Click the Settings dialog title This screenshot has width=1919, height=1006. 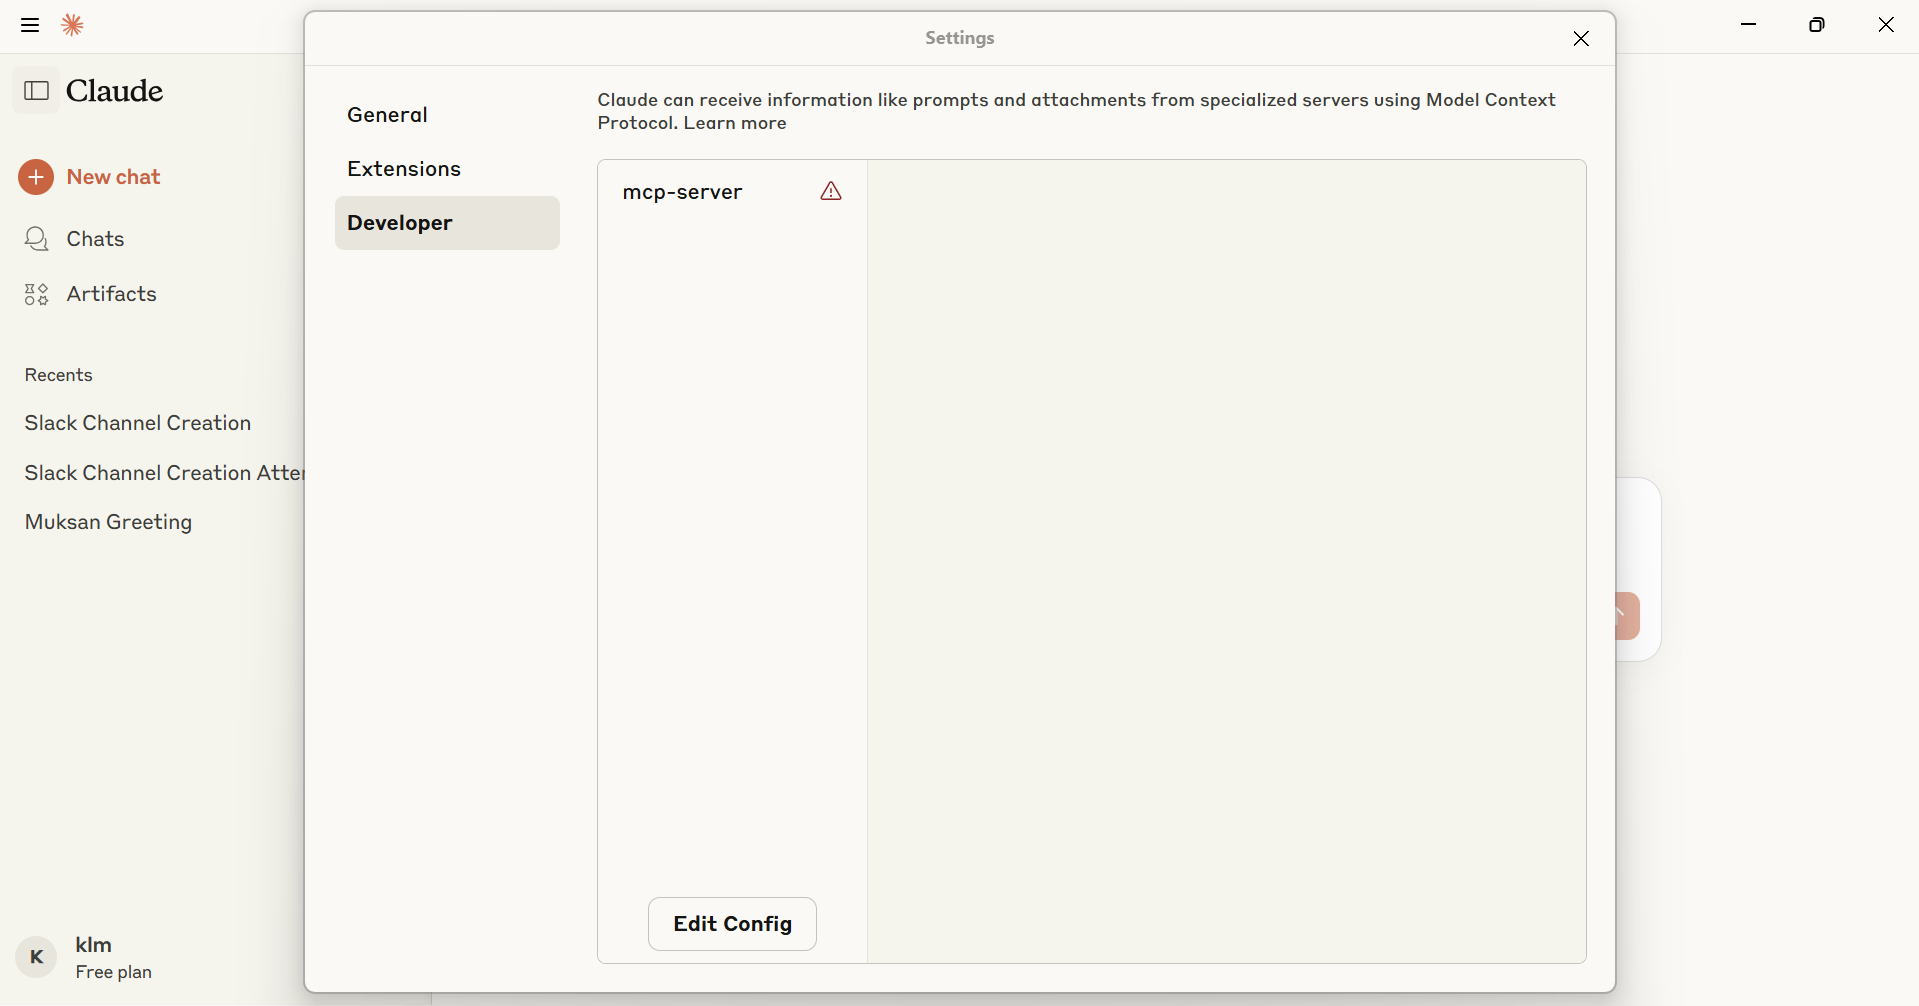(960, 38)
